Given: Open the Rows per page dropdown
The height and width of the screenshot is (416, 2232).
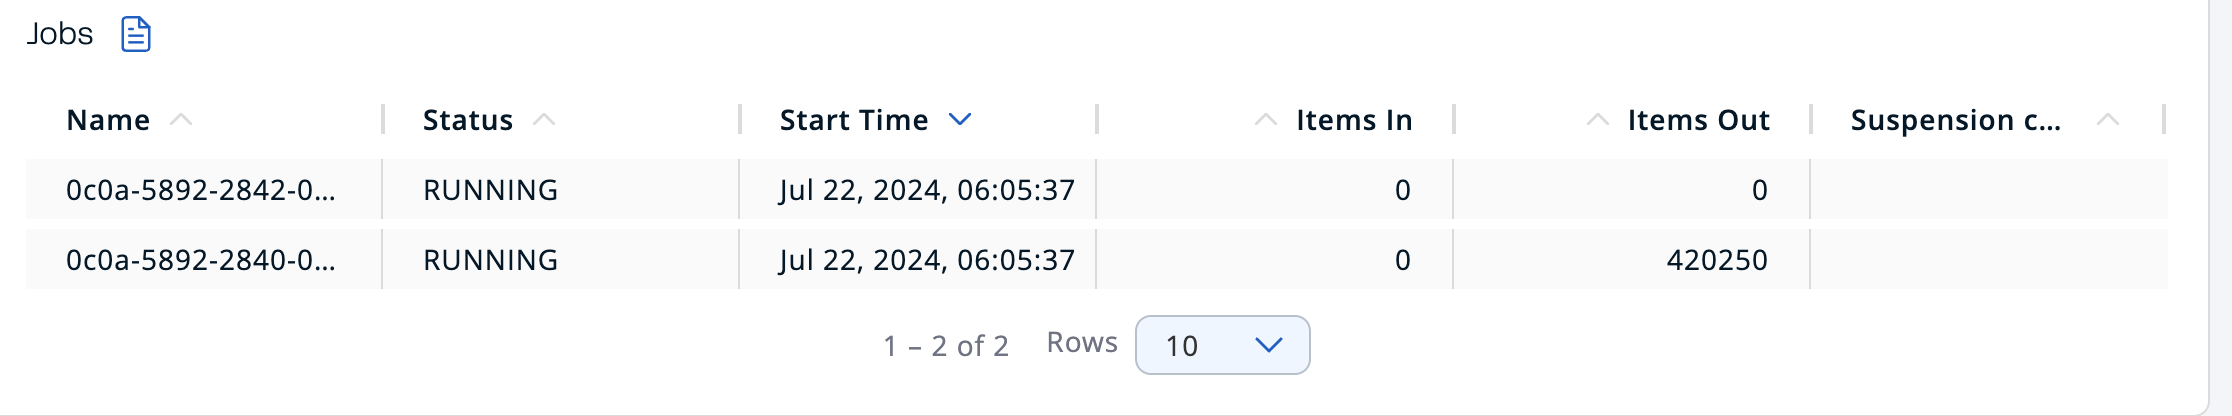Looking at the screenshot, I should tap(1223, 345).
